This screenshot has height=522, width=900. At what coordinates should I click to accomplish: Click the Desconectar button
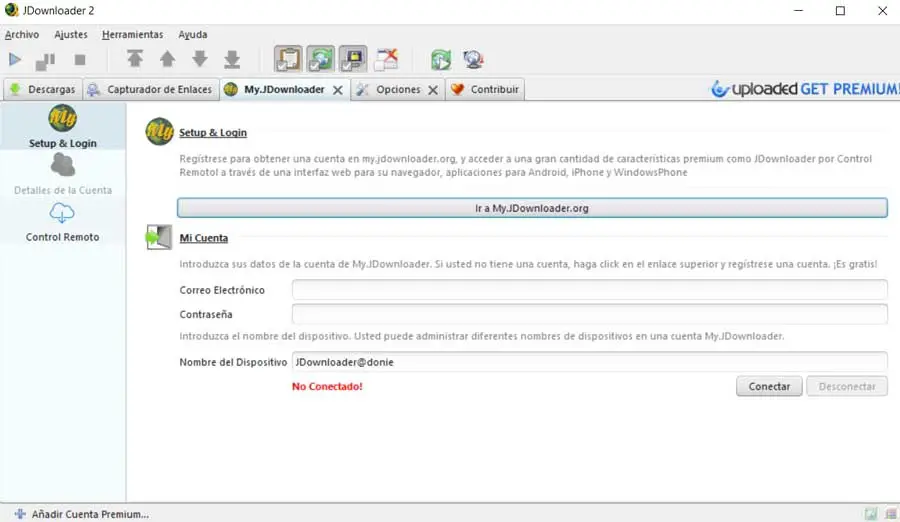pos(847,386)
